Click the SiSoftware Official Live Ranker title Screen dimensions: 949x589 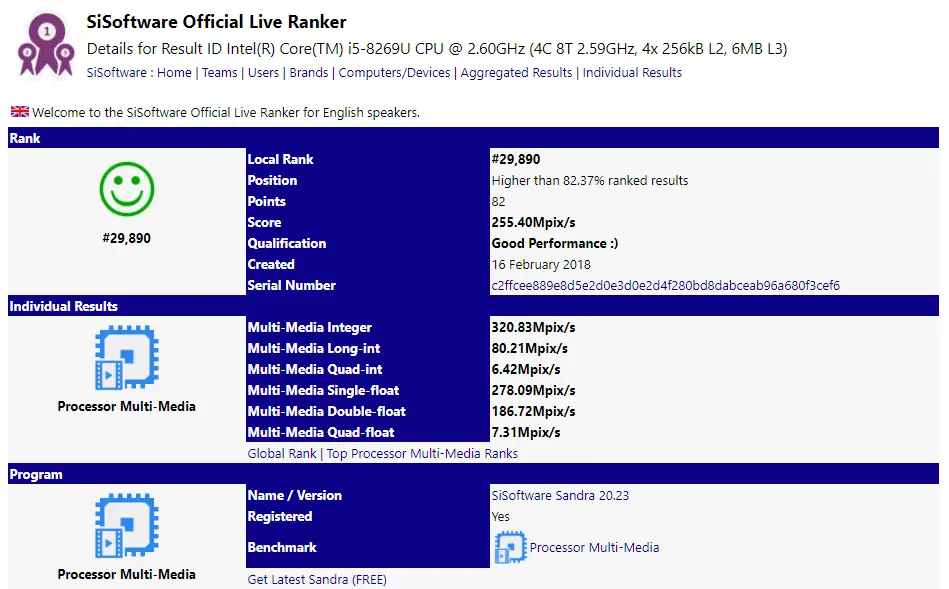(216, 22)
